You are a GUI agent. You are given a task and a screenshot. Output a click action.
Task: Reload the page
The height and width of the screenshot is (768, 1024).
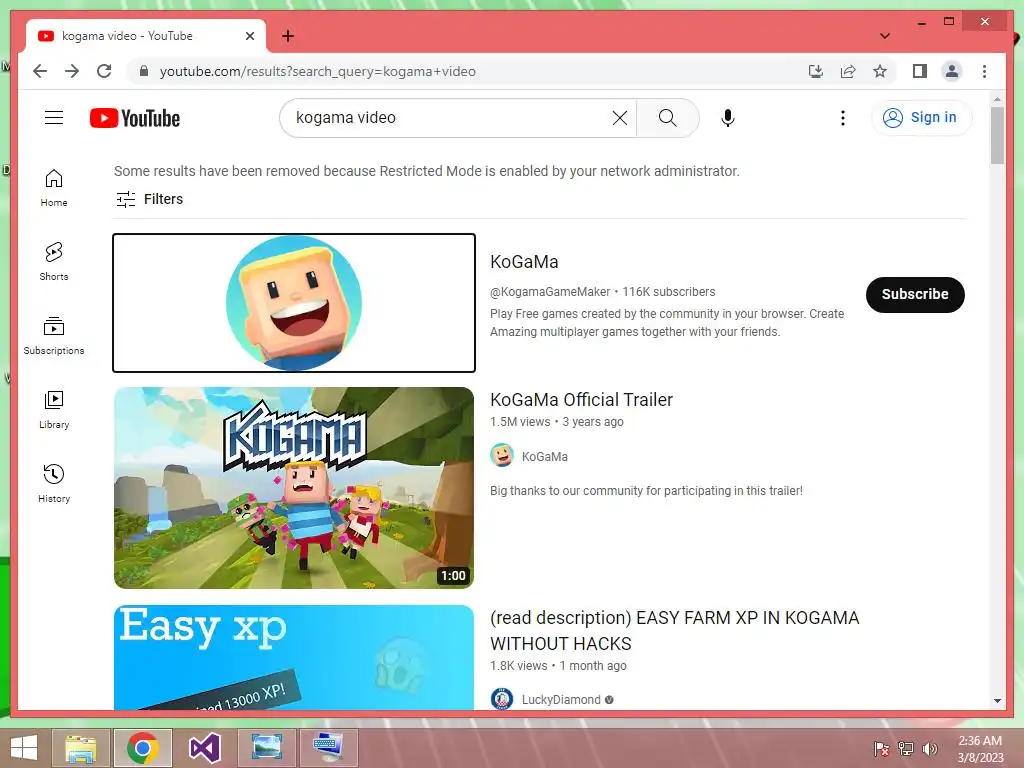[x=104, y=71]
